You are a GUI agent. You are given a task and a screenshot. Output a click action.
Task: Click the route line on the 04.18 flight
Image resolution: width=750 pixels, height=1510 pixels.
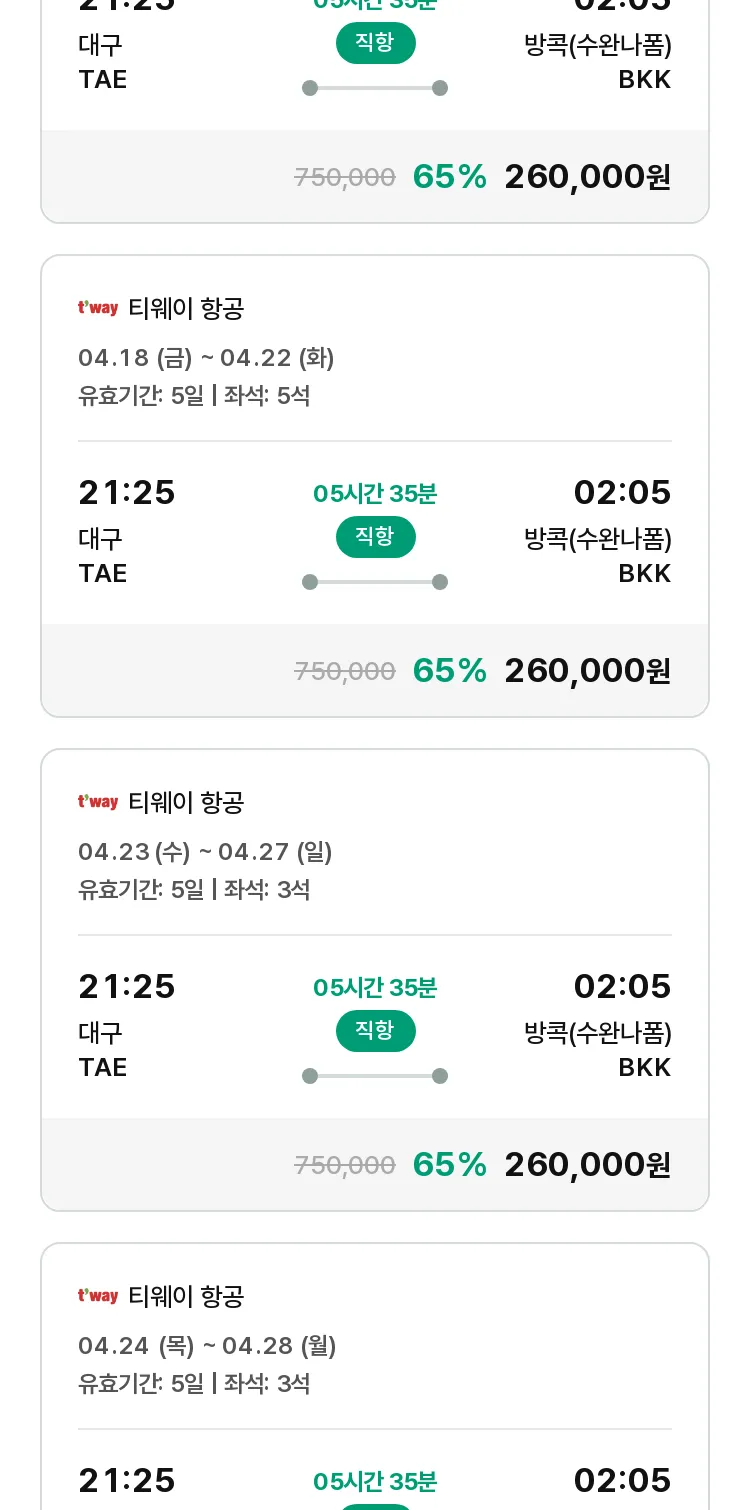click(x=375, y=582)
